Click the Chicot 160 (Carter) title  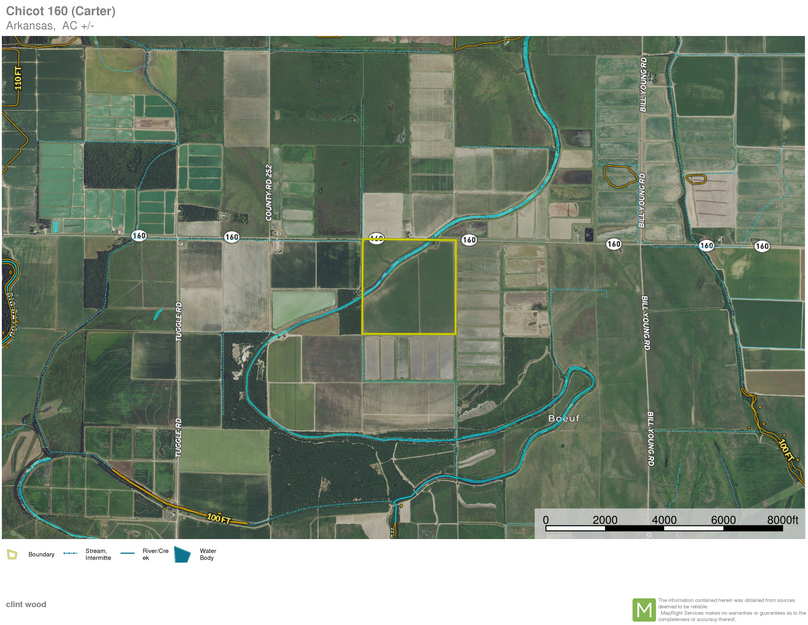(60, 10)
